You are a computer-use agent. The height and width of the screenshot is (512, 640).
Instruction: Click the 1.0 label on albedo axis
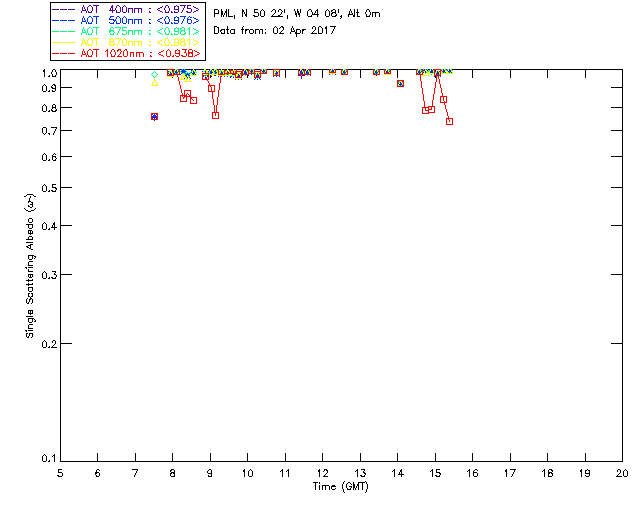(x=49, y=73)
